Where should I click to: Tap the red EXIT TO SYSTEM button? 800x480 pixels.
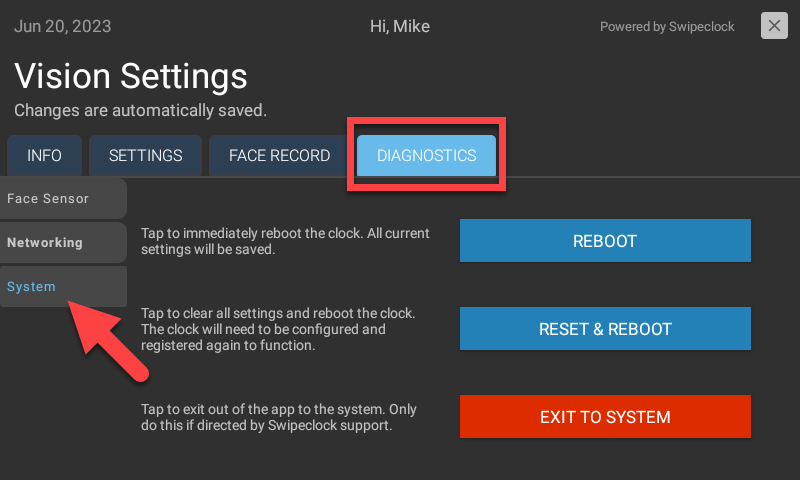605,417
